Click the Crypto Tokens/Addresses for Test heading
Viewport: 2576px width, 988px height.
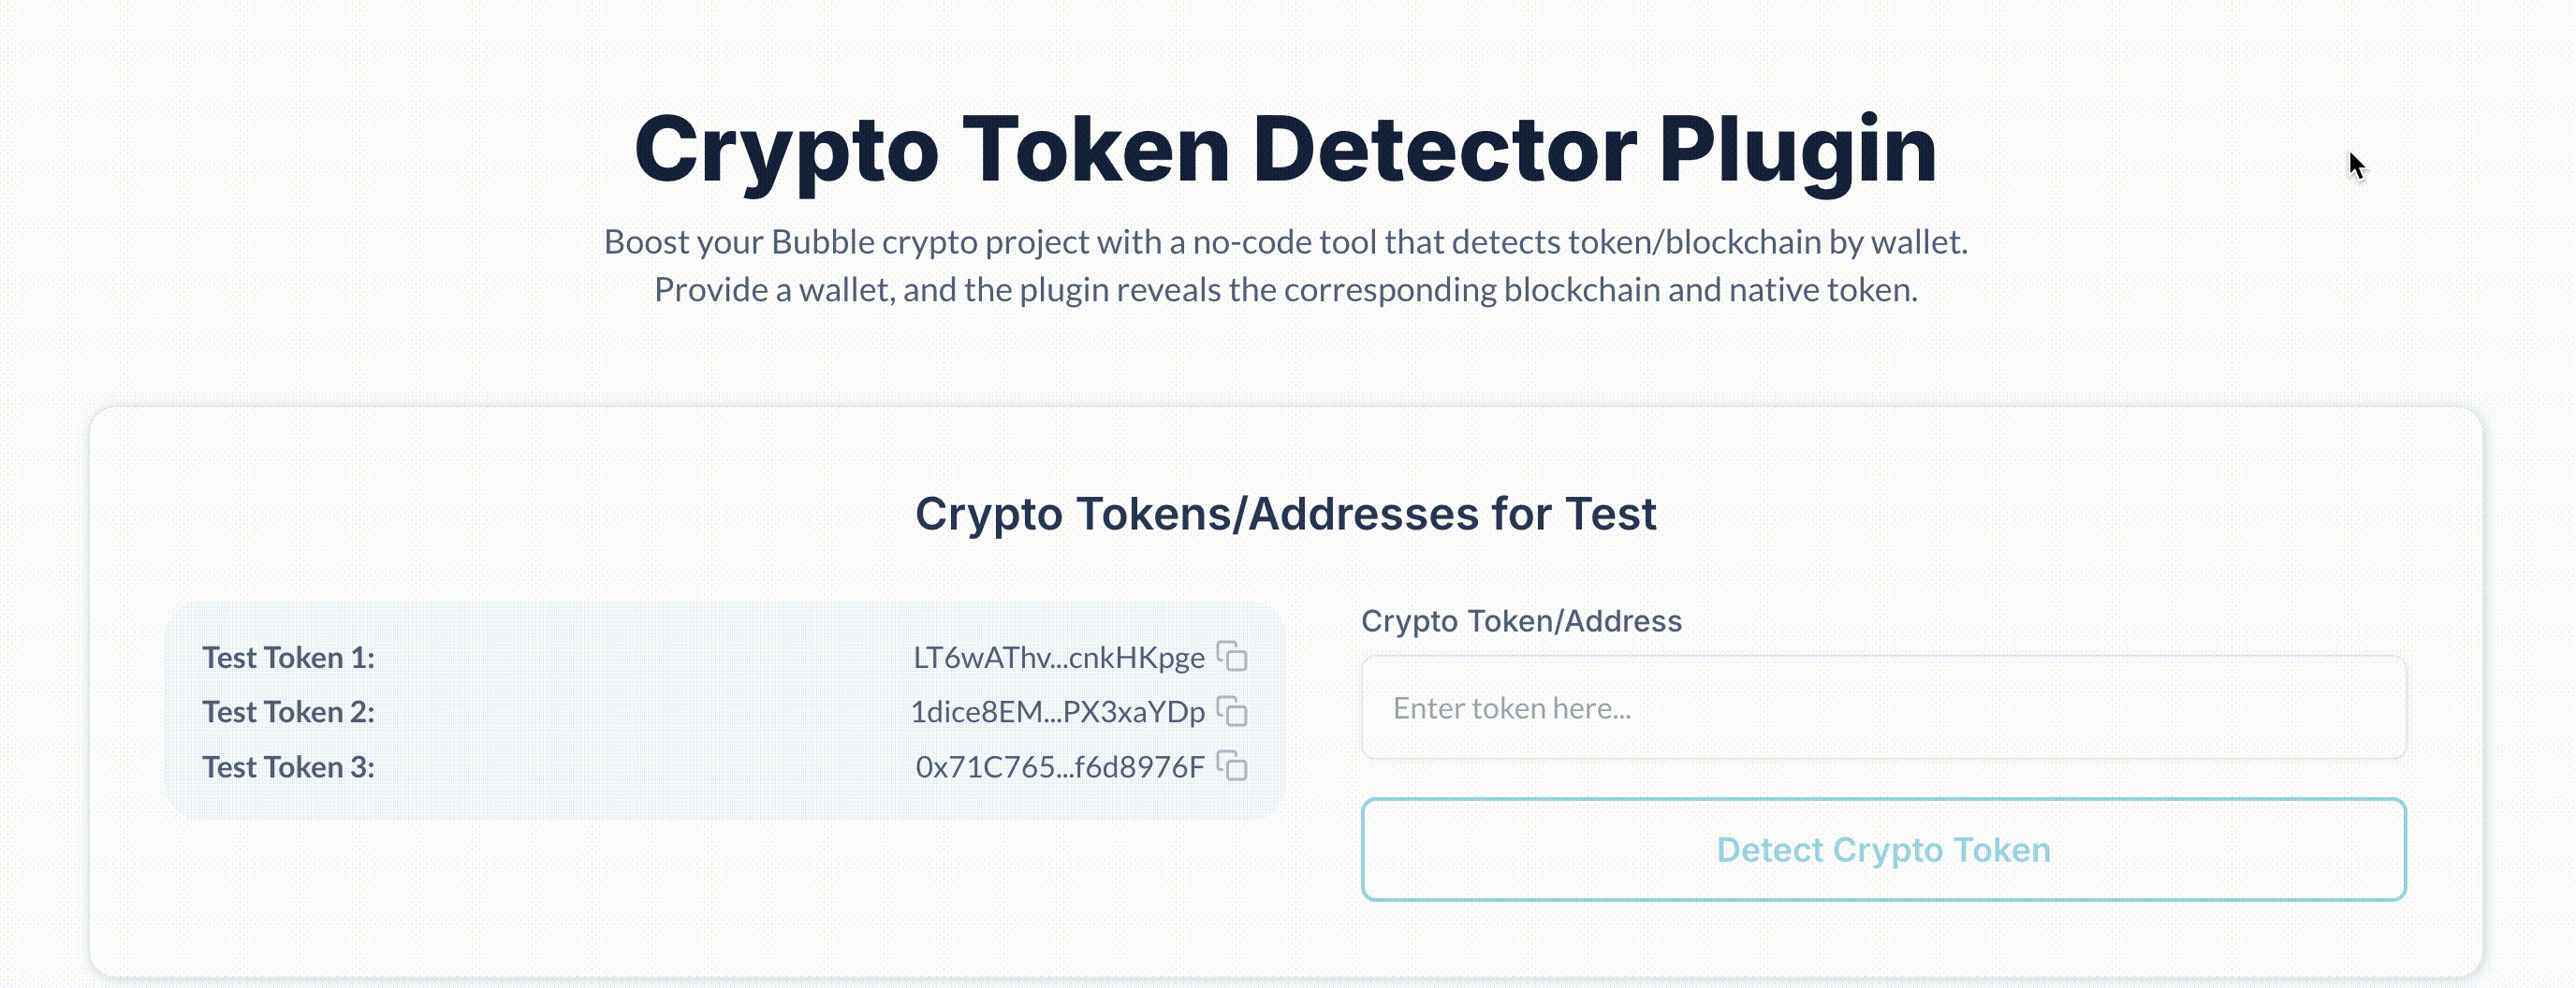1287,513
